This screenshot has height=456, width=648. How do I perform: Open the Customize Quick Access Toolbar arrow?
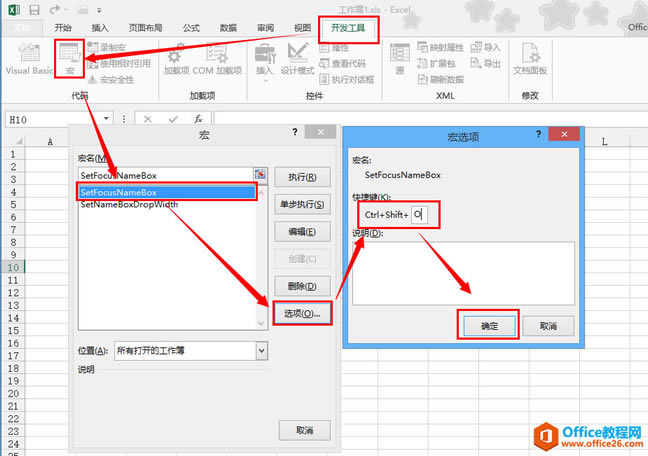[x=99, y=10]
